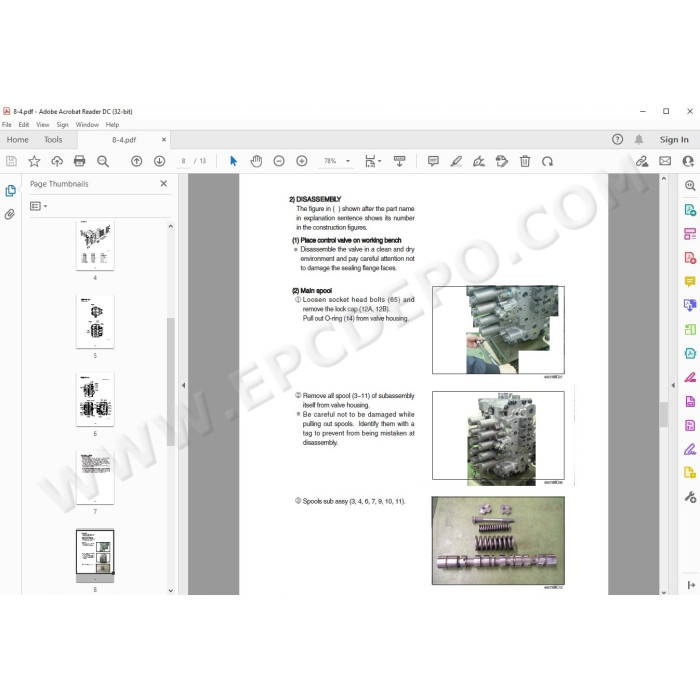Screen dimensions: 700x700
Task: Click the document scroll up arrow
Action: (664, 179)
